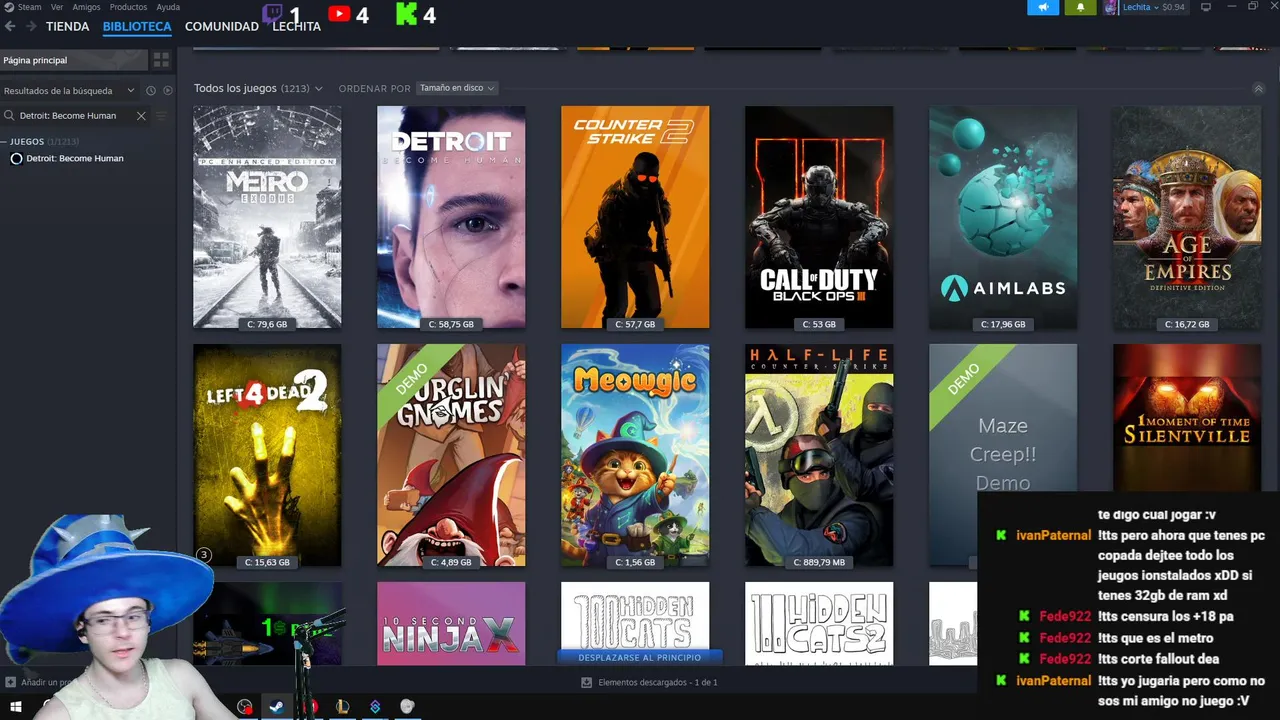Enter Big Picture mode via monitor icon
The height and width of the screenshot is (720, 1280).
pos(1206,7)
